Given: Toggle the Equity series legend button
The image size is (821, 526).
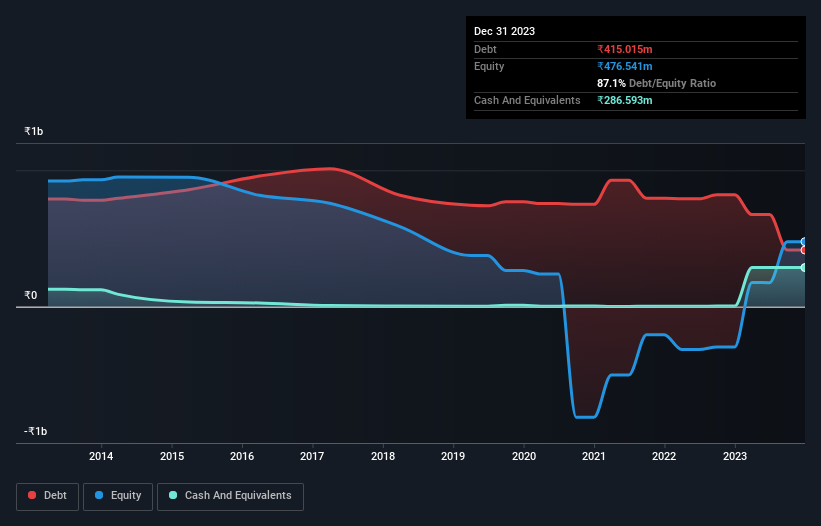Looking at the screenshot, I should [x=118, y=496].
